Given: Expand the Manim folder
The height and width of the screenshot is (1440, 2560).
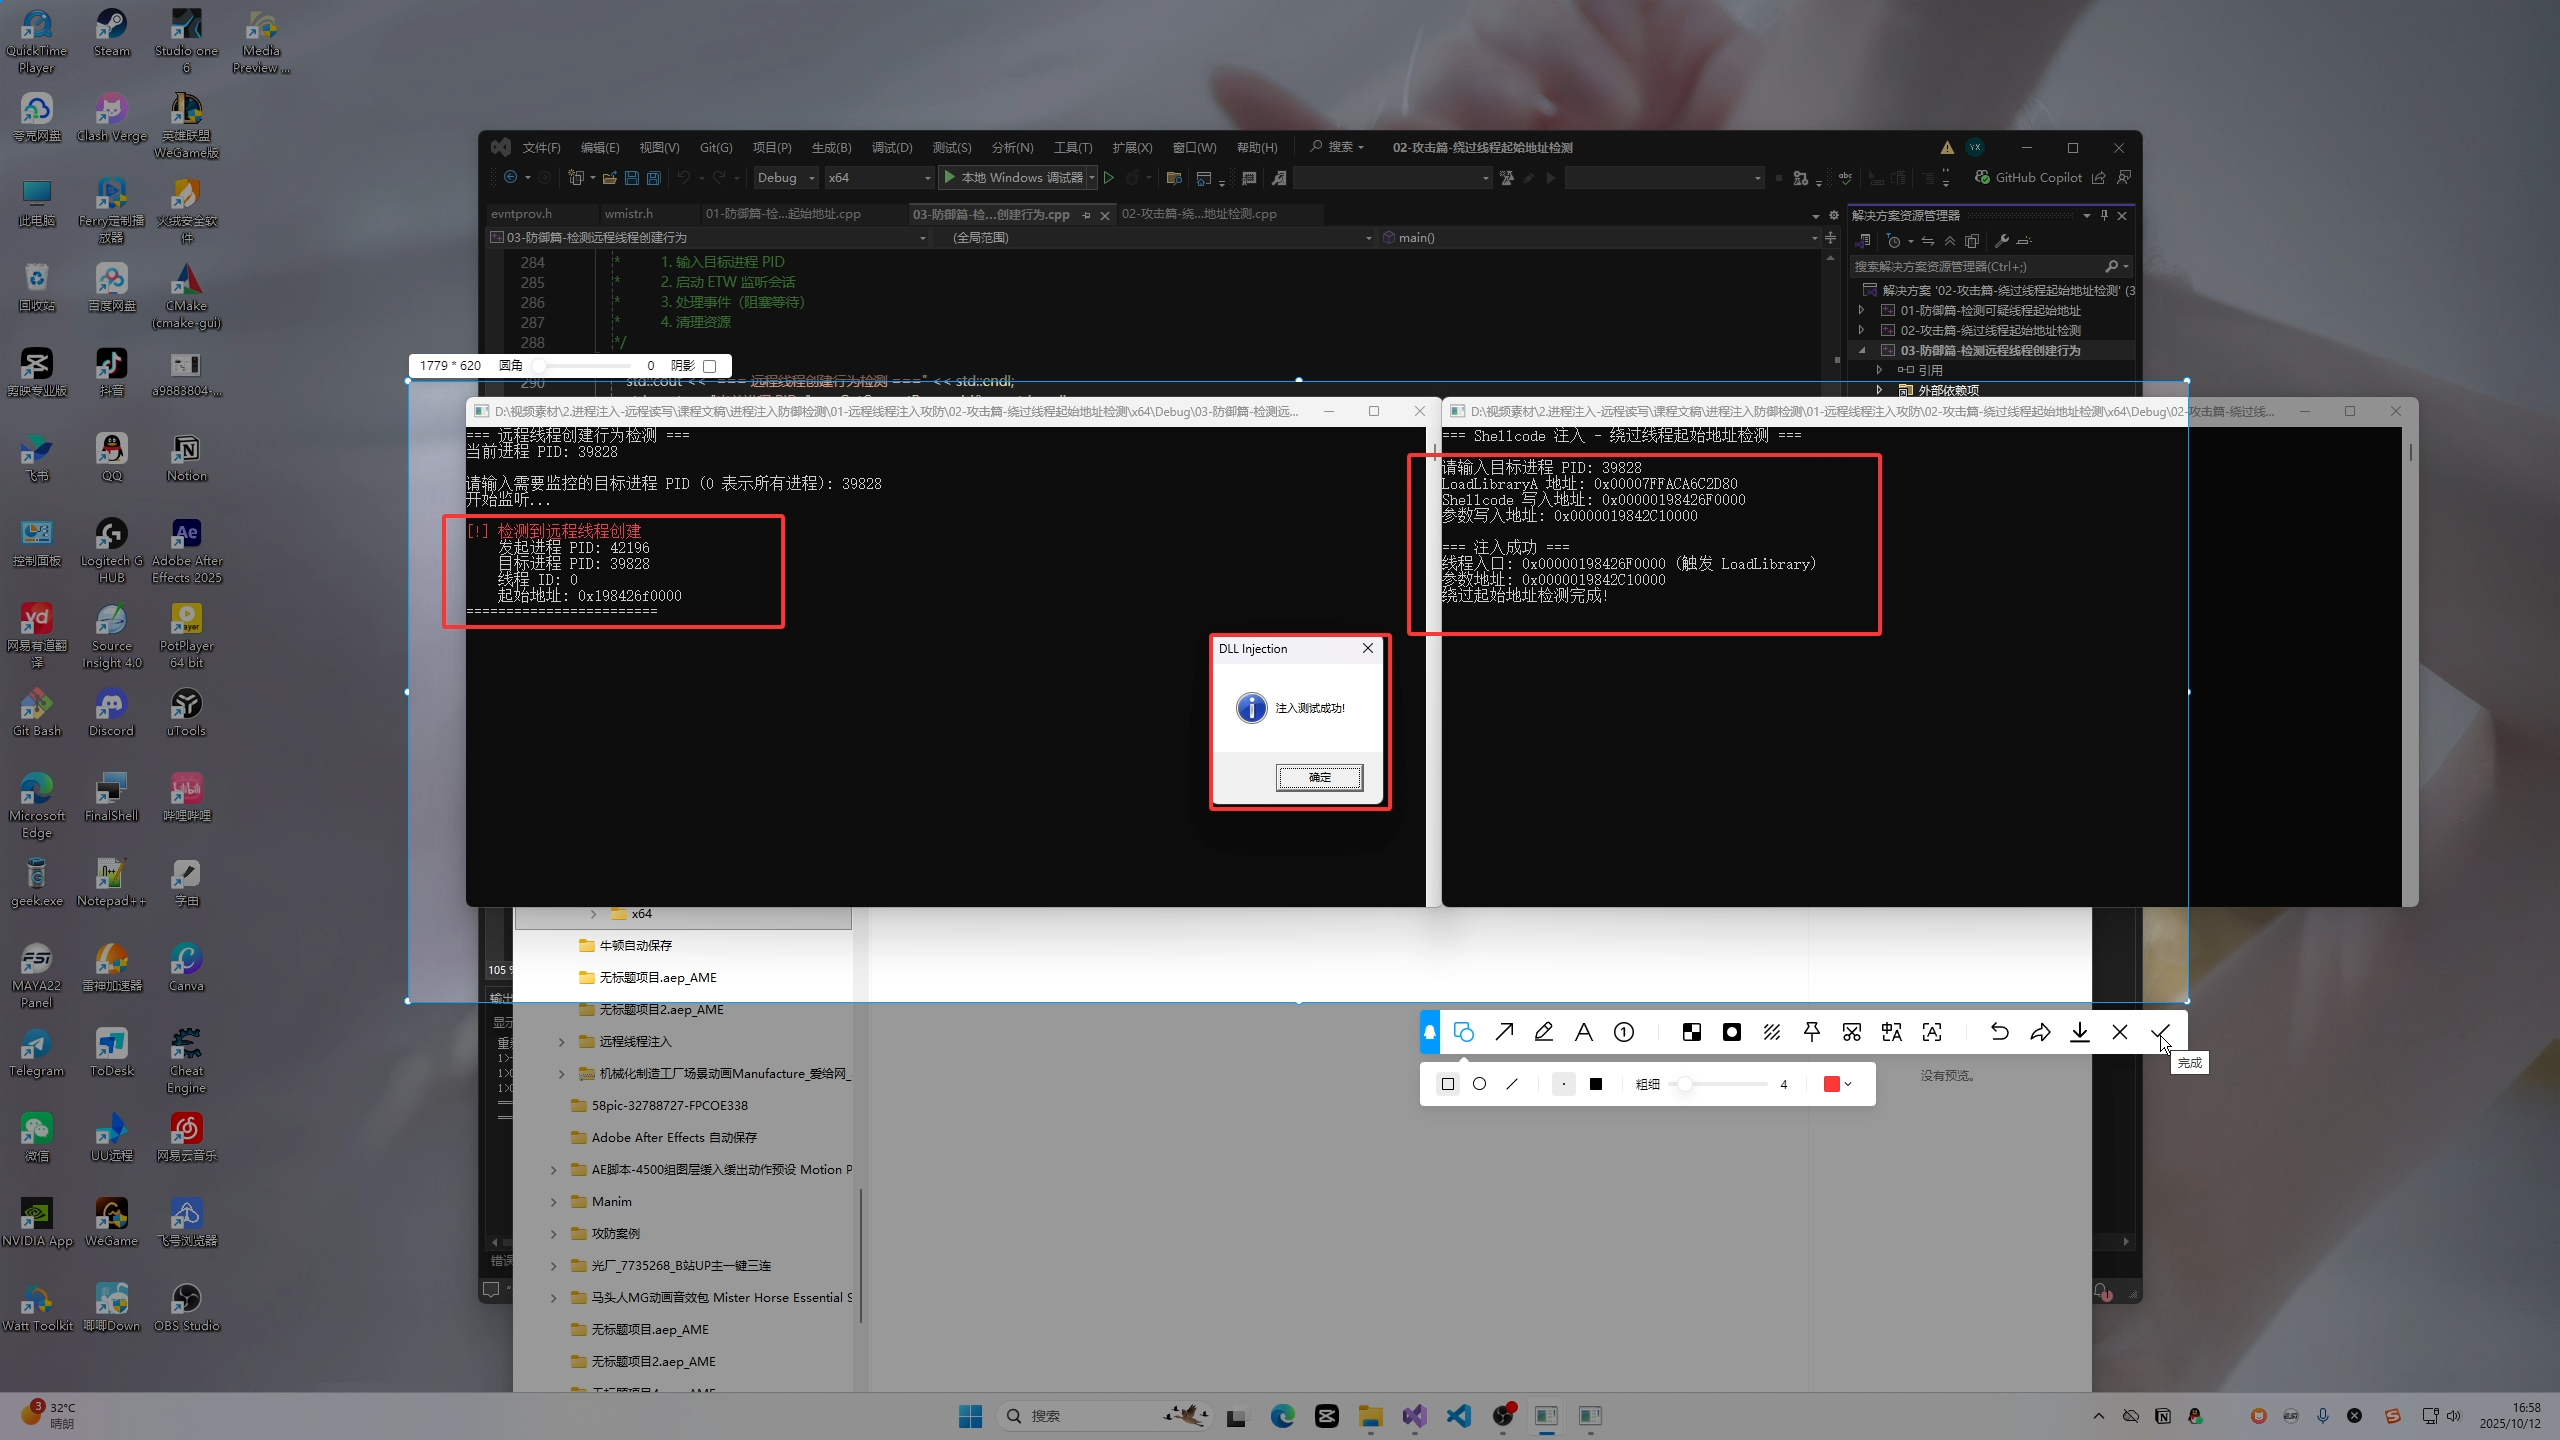Looking at the screenshot, I should 554,1202.
